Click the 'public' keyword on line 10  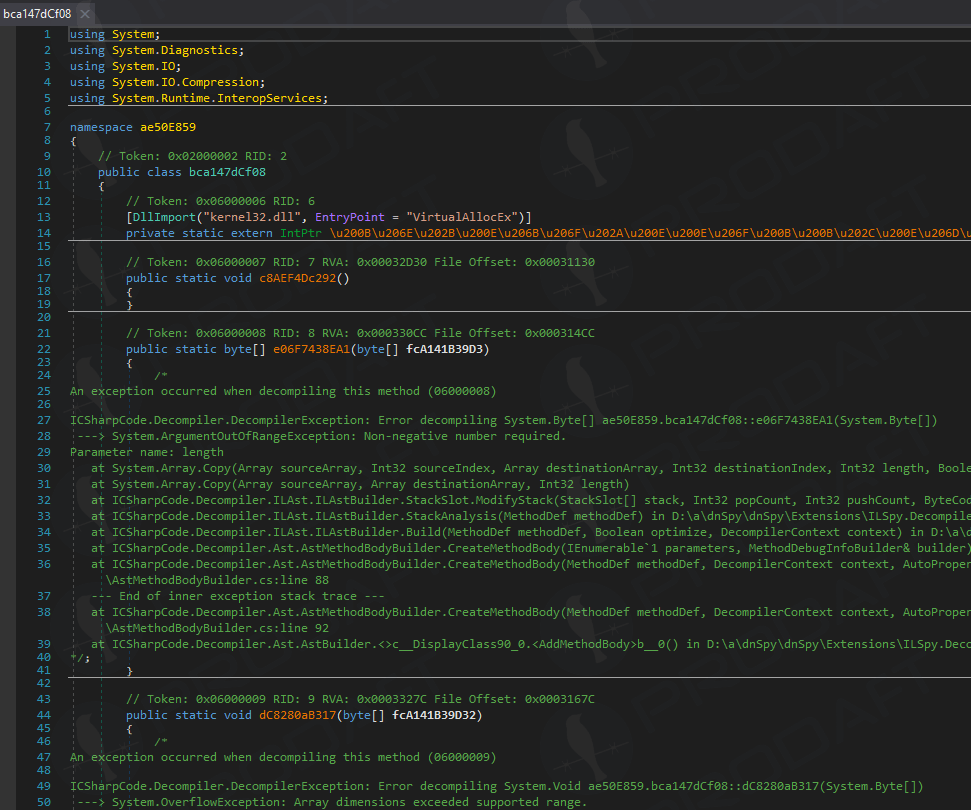[119, 172]
